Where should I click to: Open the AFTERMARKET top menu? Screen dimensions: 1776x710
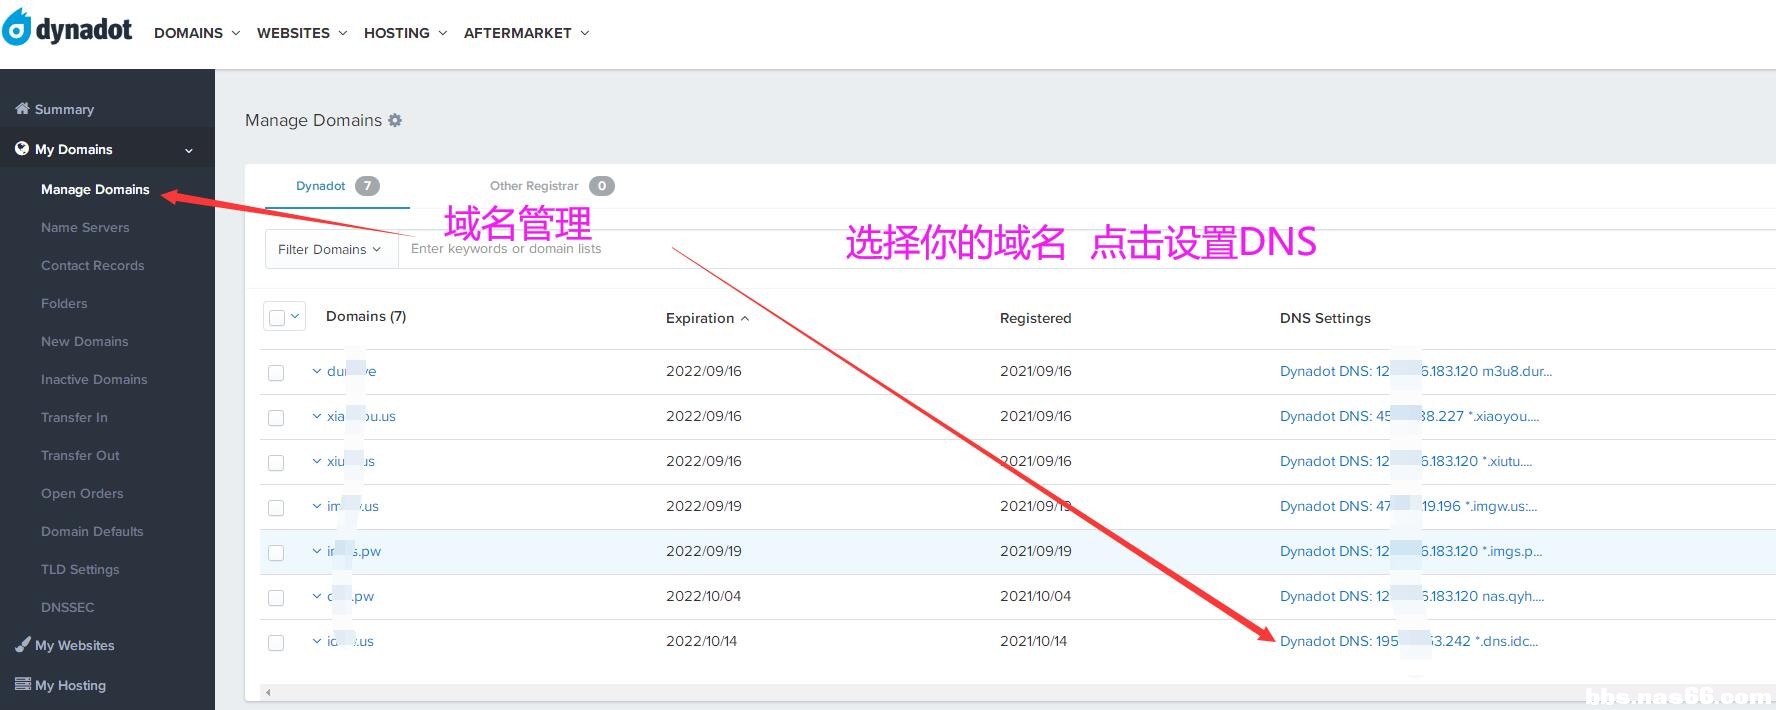[526, 33]
